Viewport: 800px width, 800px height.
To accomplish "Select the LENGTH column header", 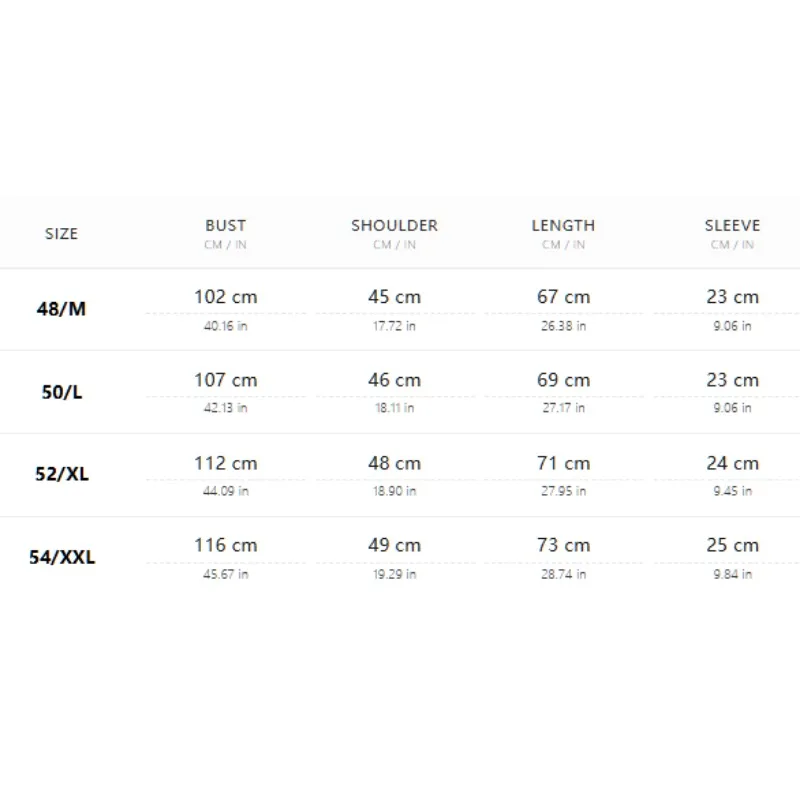I will pos(563,226).
